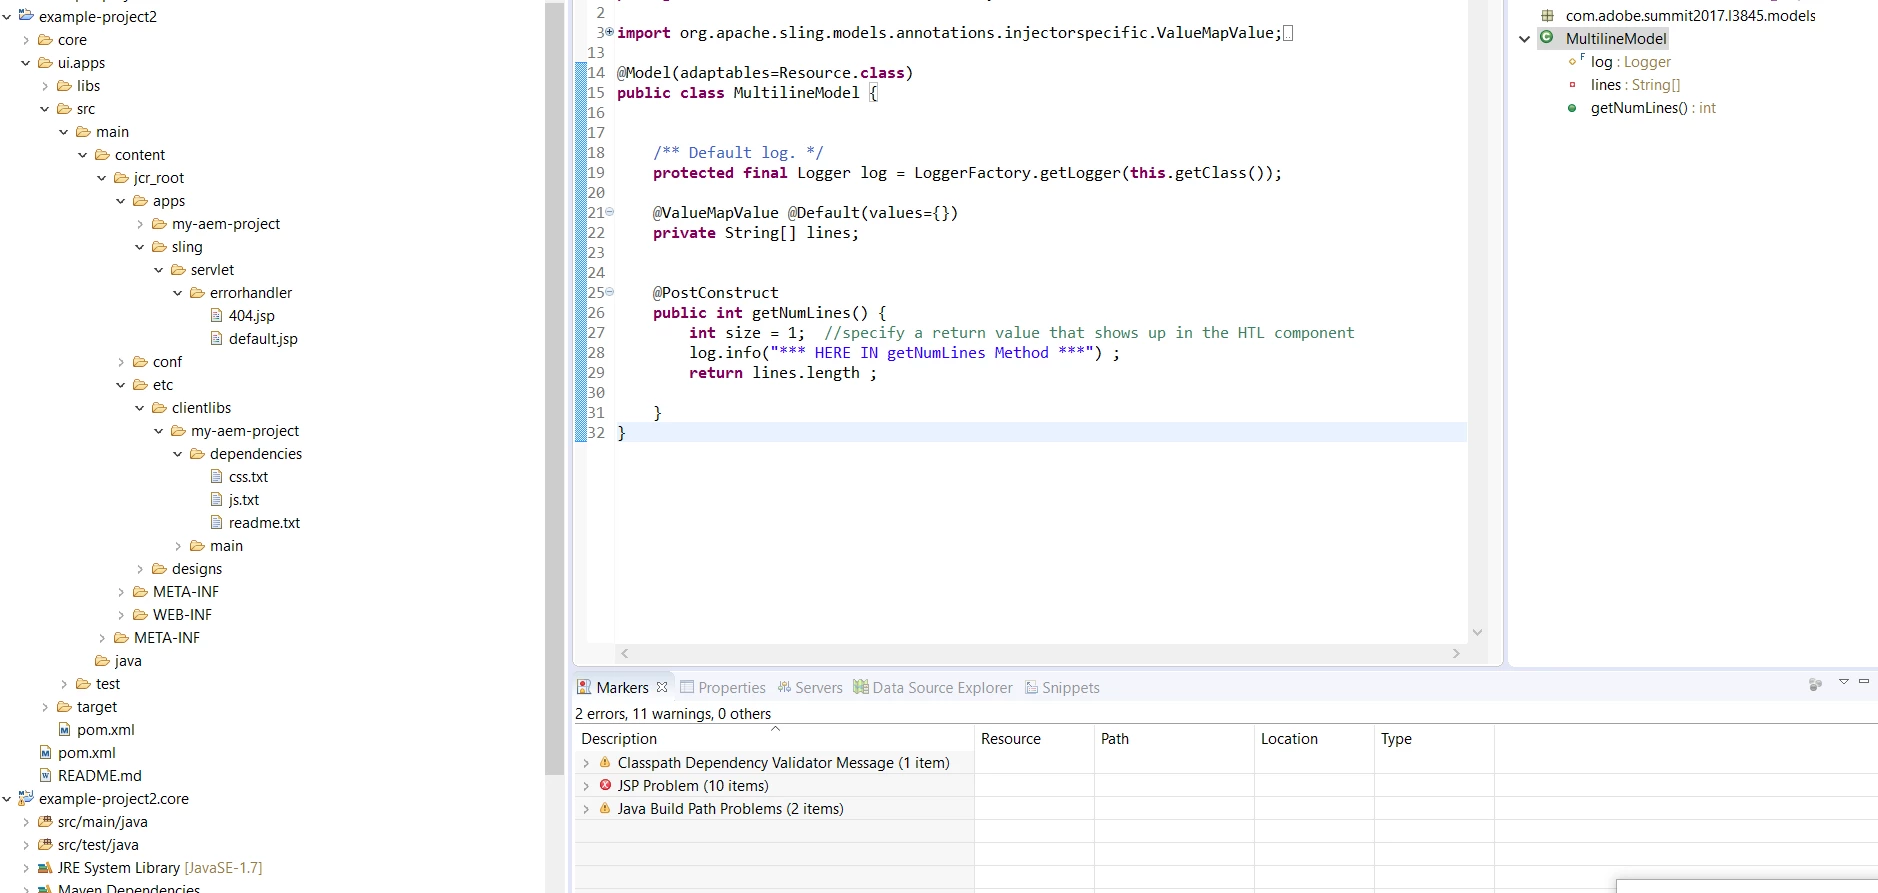This screenshot has width=1878, height=893.
Task: Place cursor on 'return lines.length' code line
Action: pyautogui.click(x=782, y=373)
